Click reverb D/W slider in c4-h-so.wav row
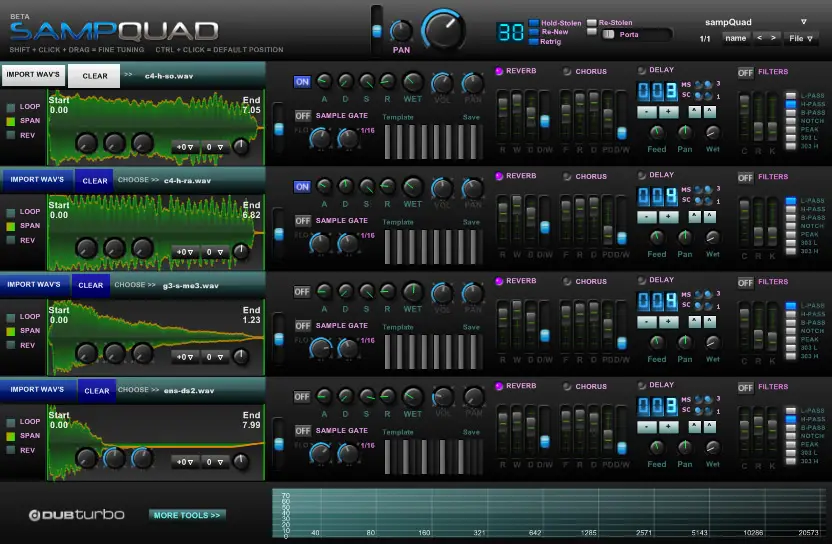Screen dimensions: 832x544 point(544,122)
